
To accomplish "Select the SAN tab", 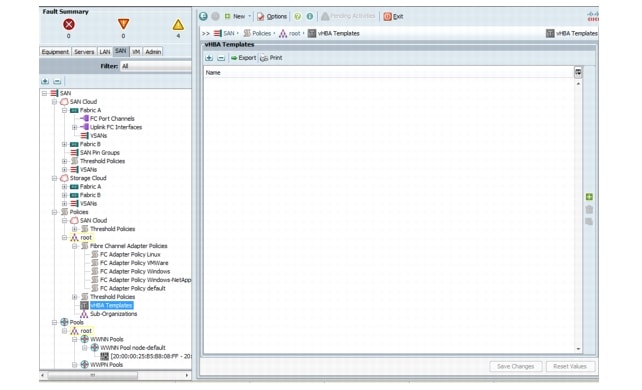I will [120, 51].
